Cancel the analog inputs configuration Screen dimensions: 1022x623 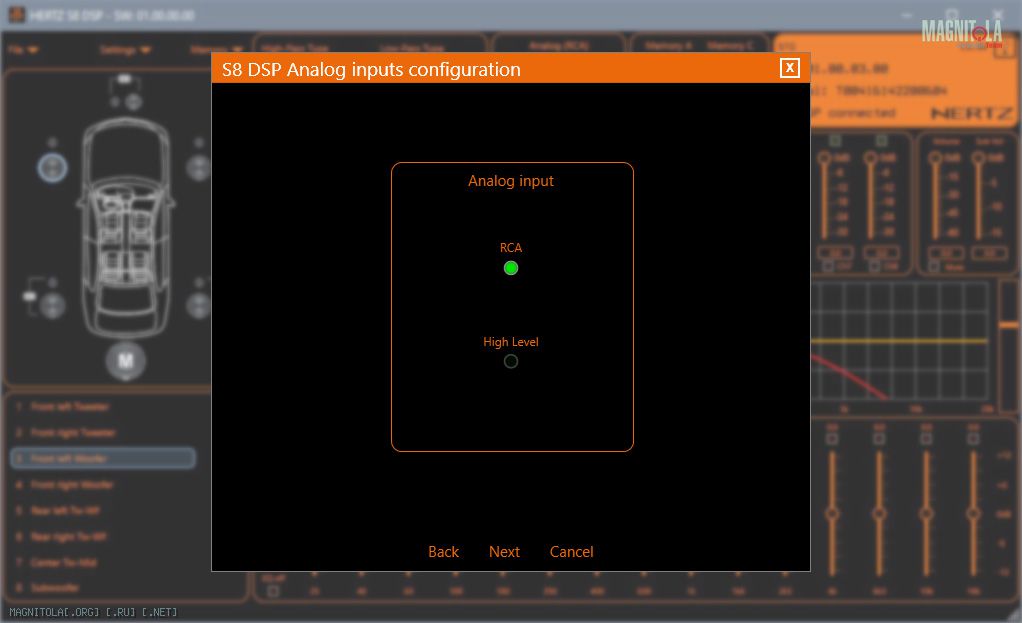572,551
